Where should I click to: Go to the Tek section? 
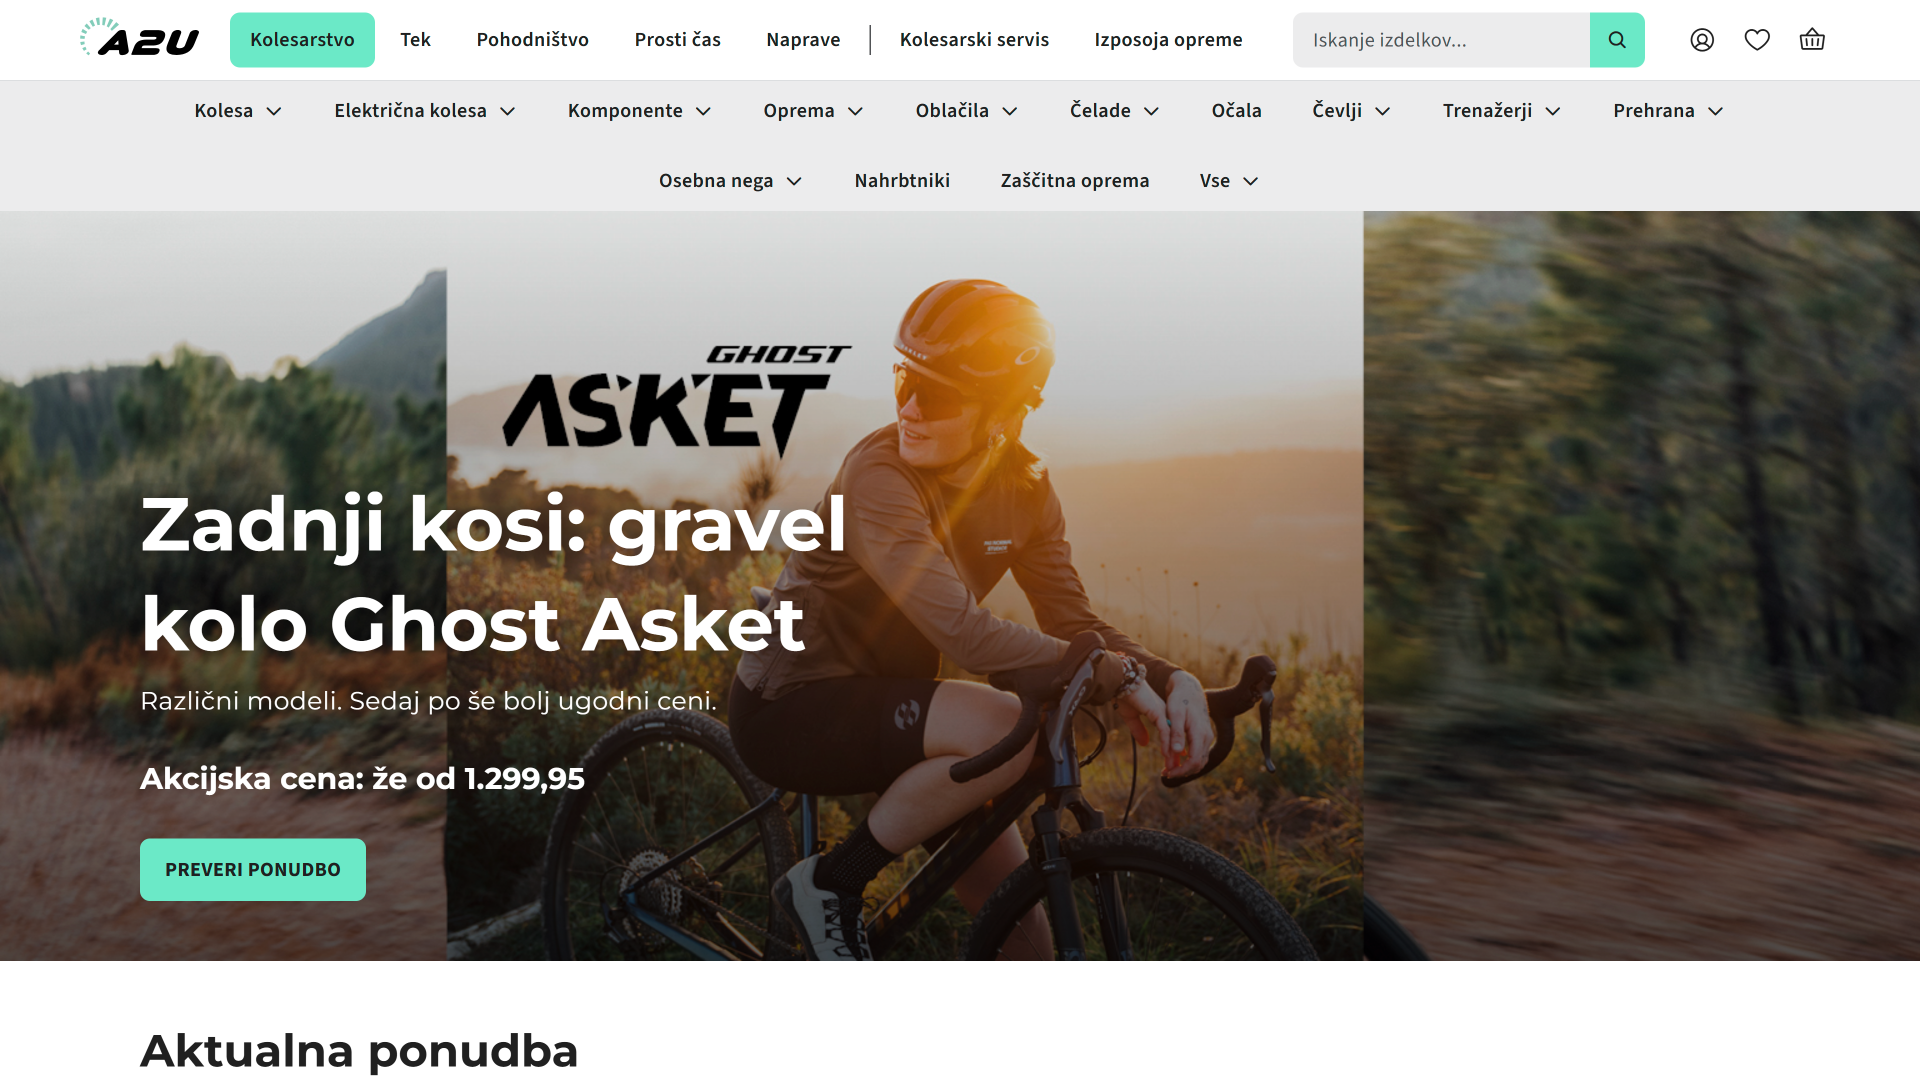coord(415,40)
